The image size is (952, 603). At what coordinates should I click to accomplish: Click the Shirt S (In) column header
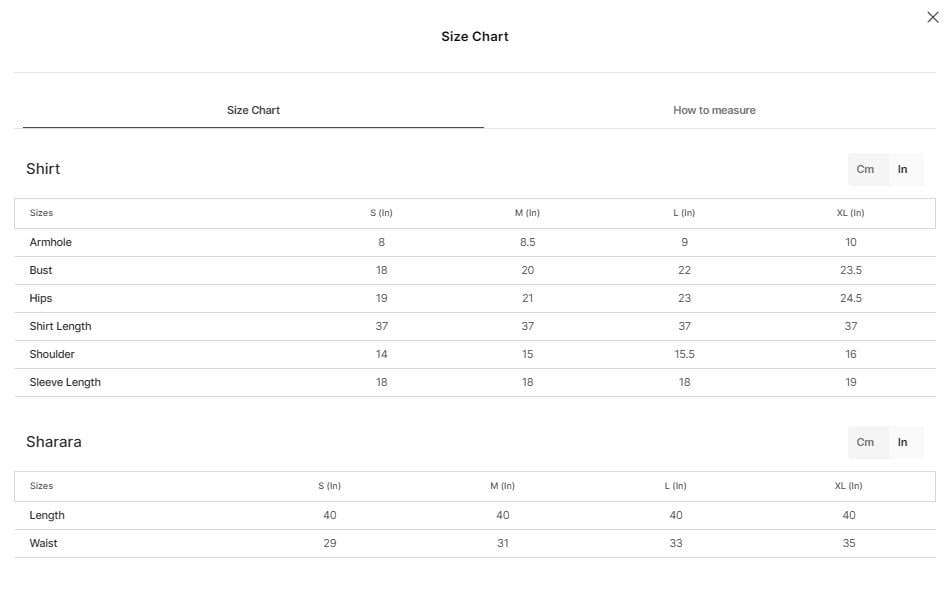point(381,213)
